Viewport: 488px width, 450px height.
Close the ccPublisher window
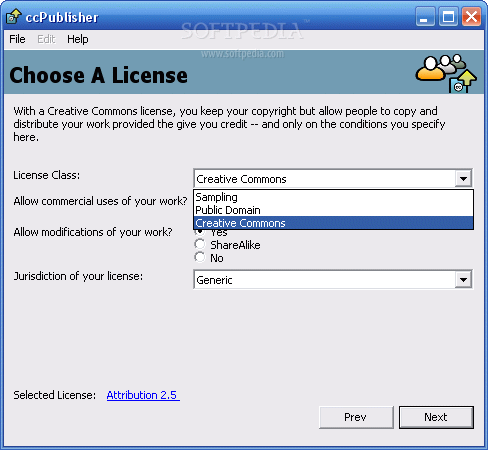[x=471, y=16]
